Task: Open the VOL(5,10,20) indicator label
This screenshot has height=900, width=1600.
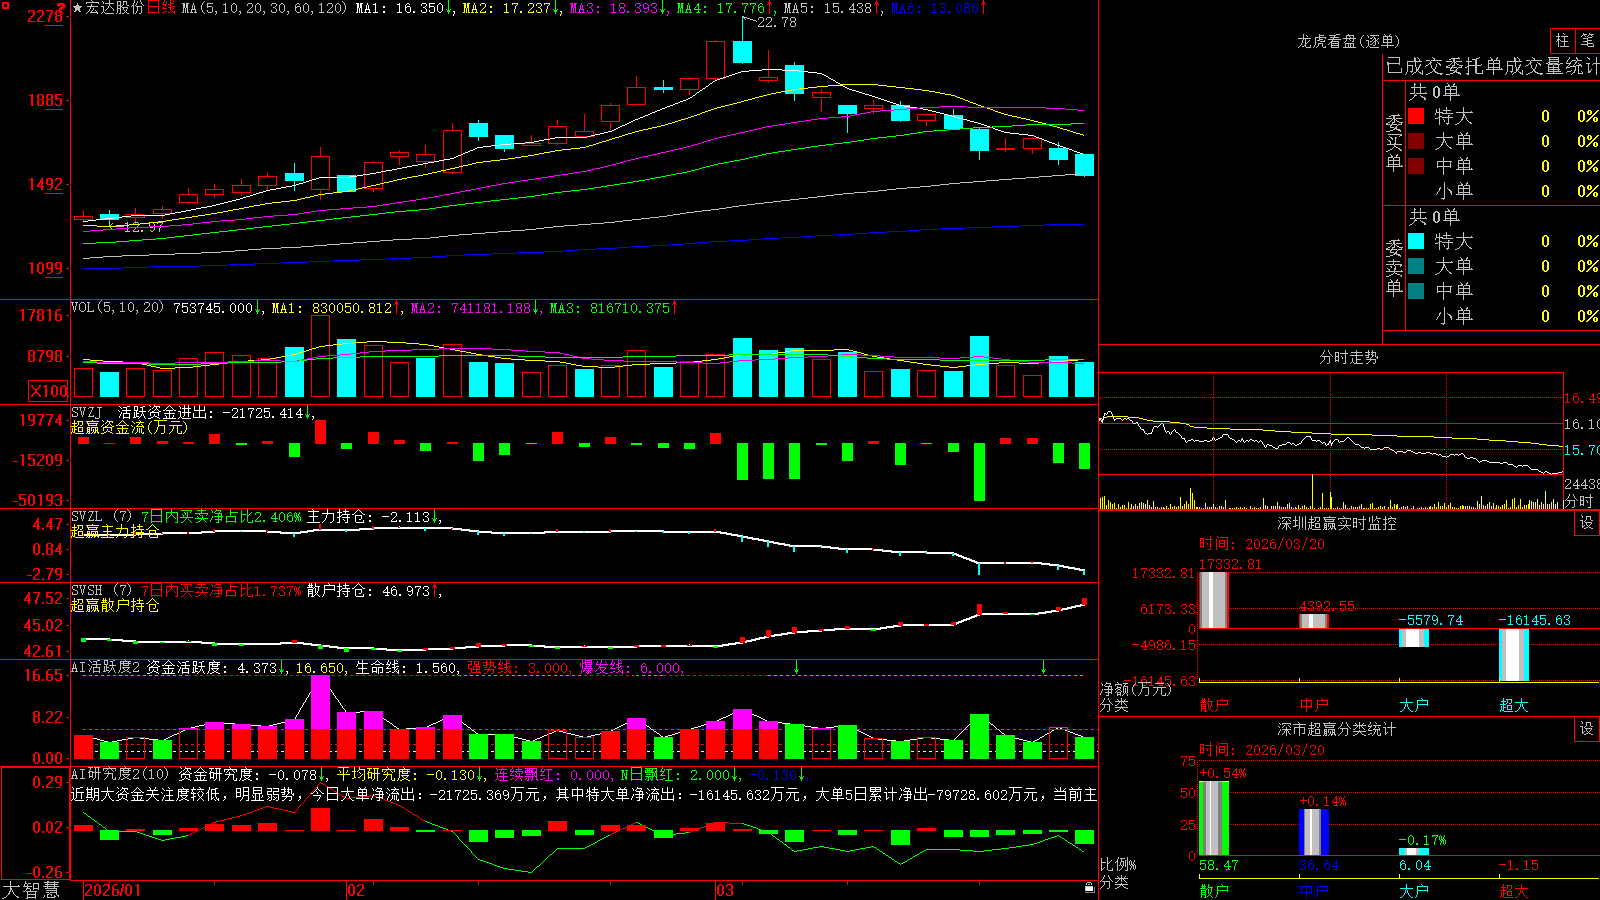Action: [117, 308]
